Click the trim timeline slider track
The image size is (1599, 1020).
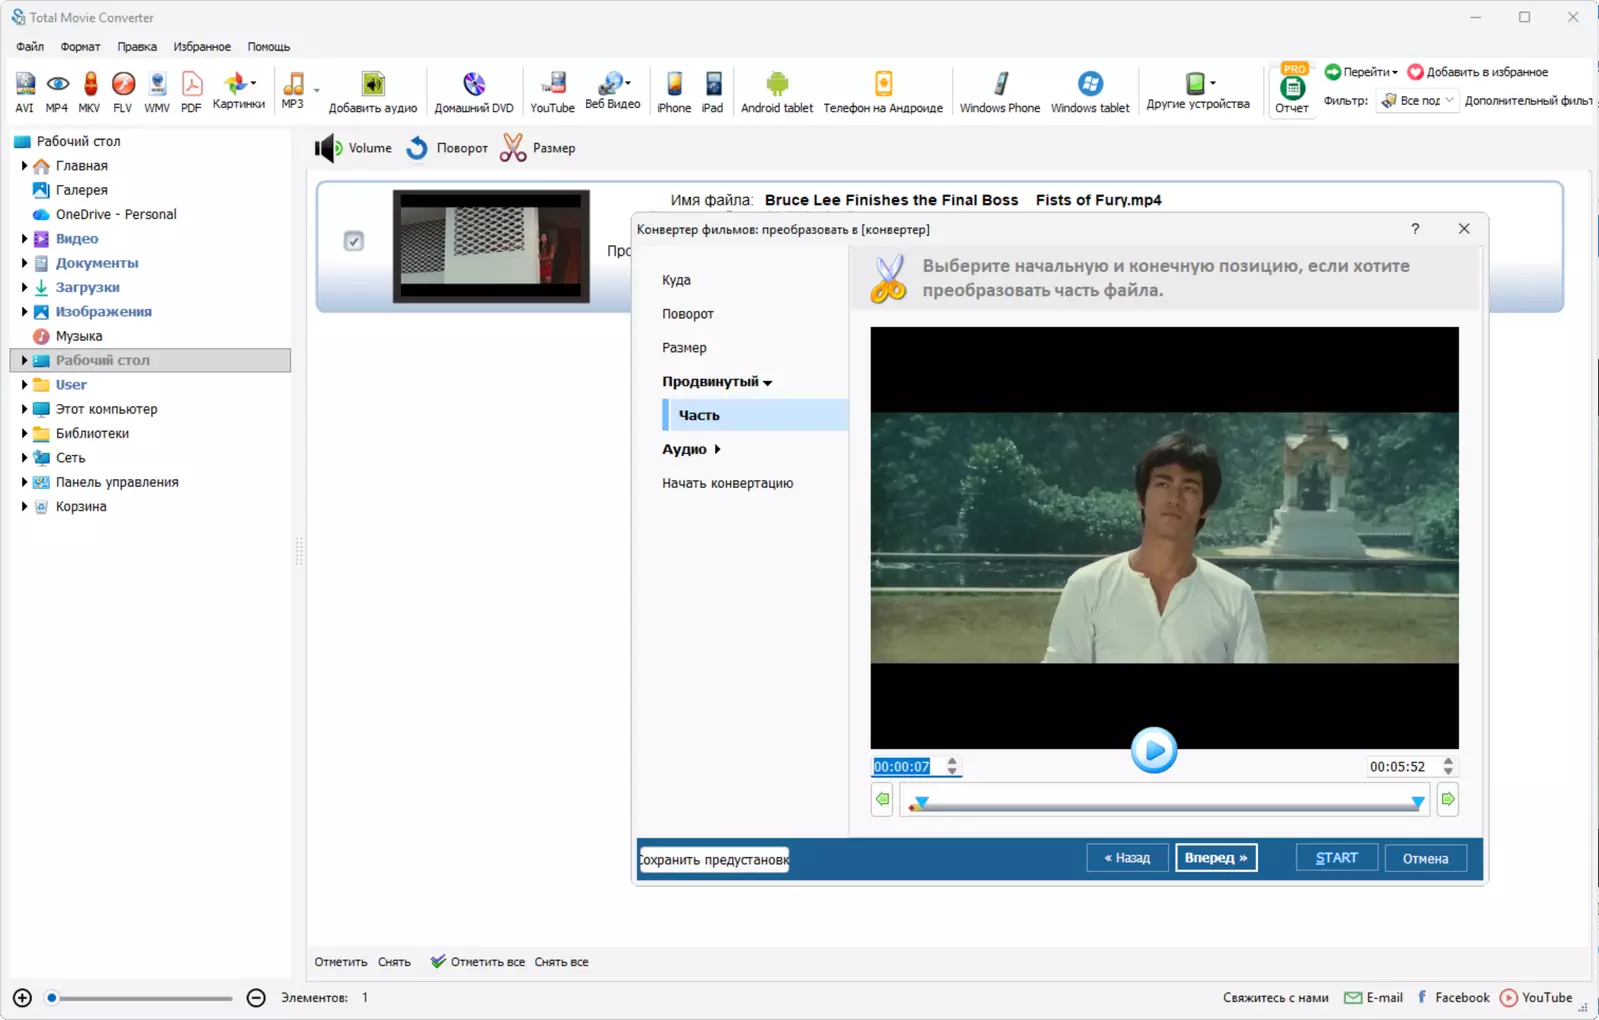(1168, 803)
